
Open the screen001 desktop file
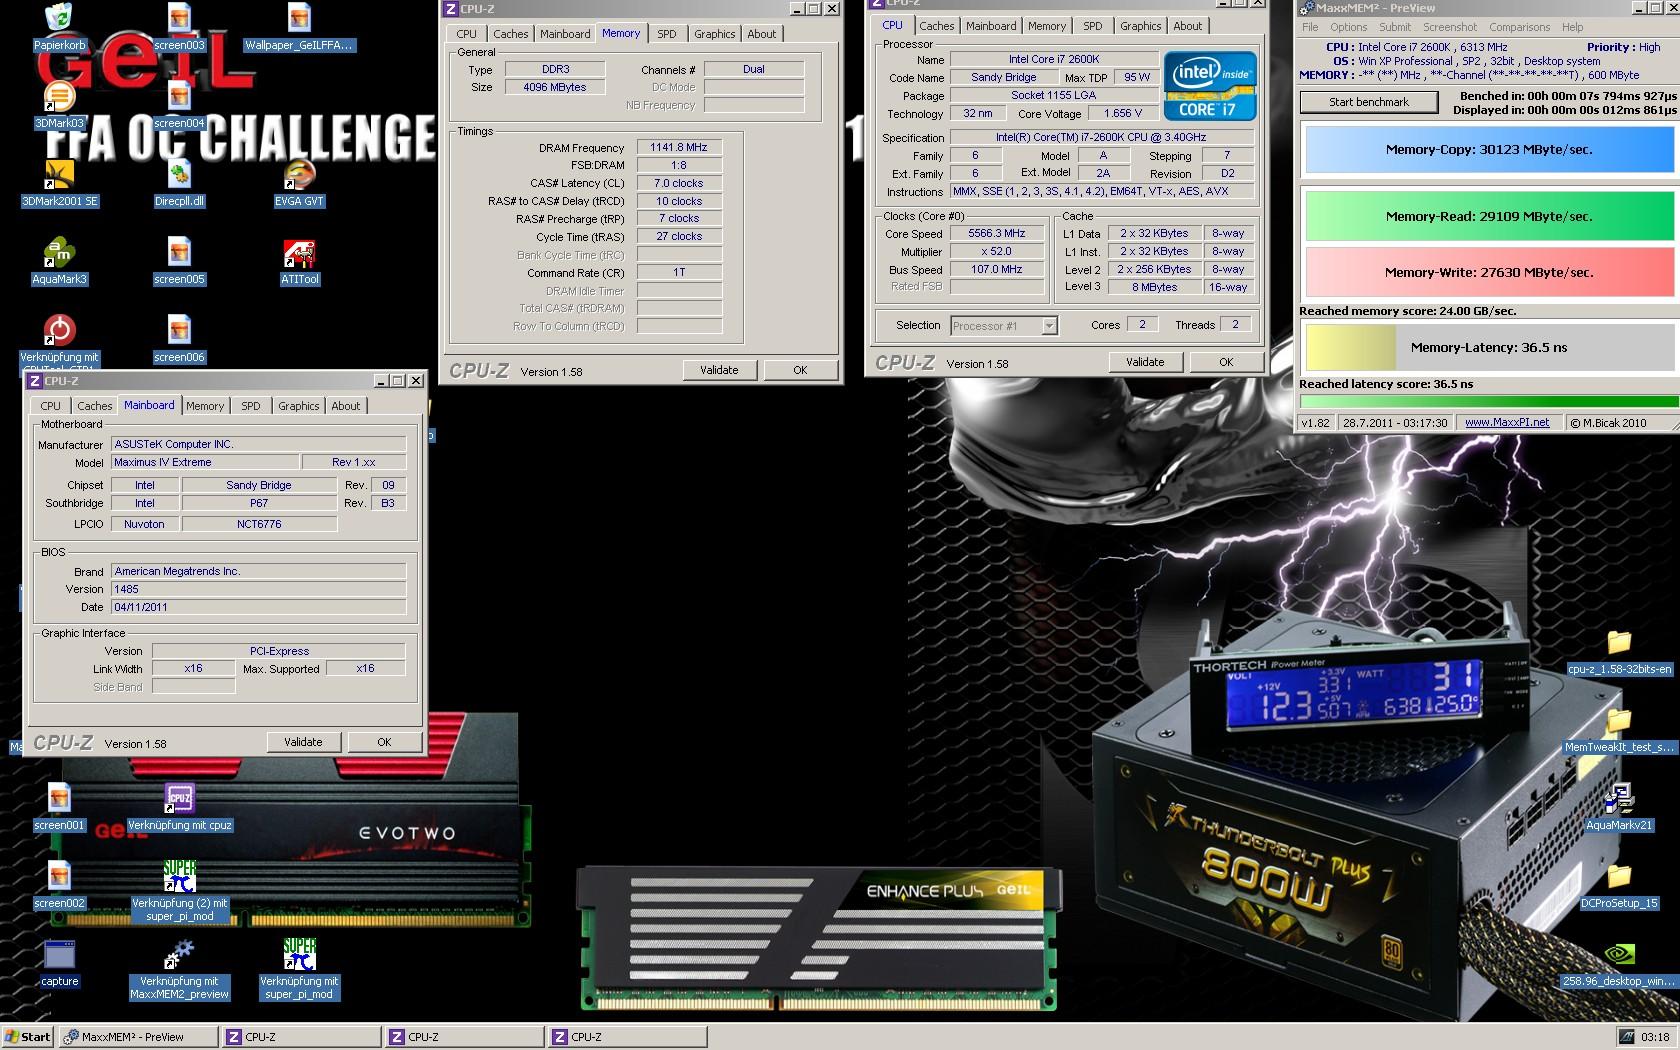click(59, 799)
